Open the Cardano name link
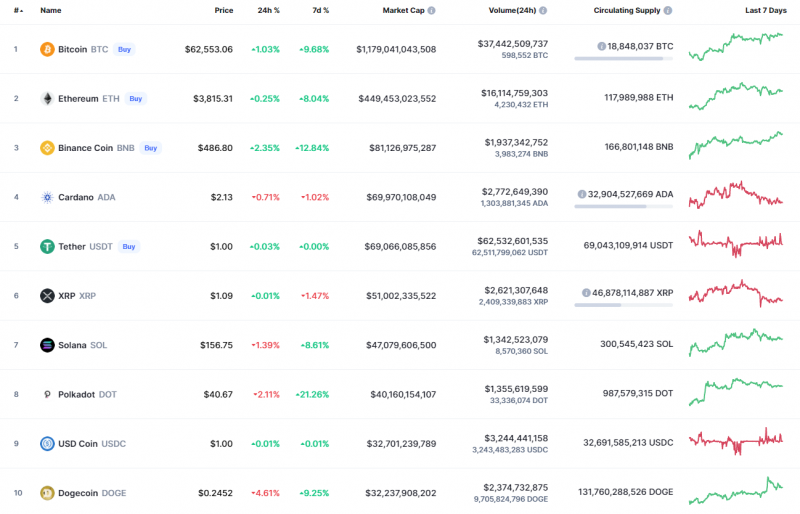 76,197
